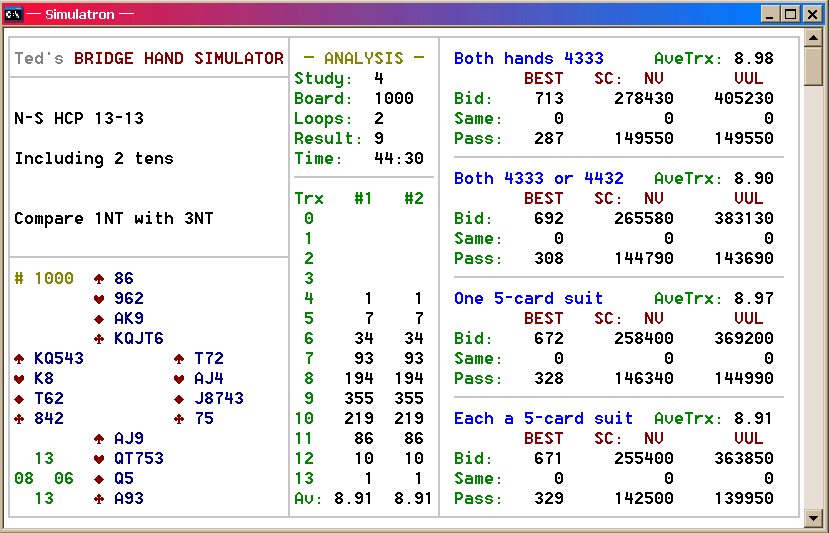Image resolution: width=829 pixels, height=533 pixels.
Task: Close the Simulatron console window
Action: (x=811, y=14)
